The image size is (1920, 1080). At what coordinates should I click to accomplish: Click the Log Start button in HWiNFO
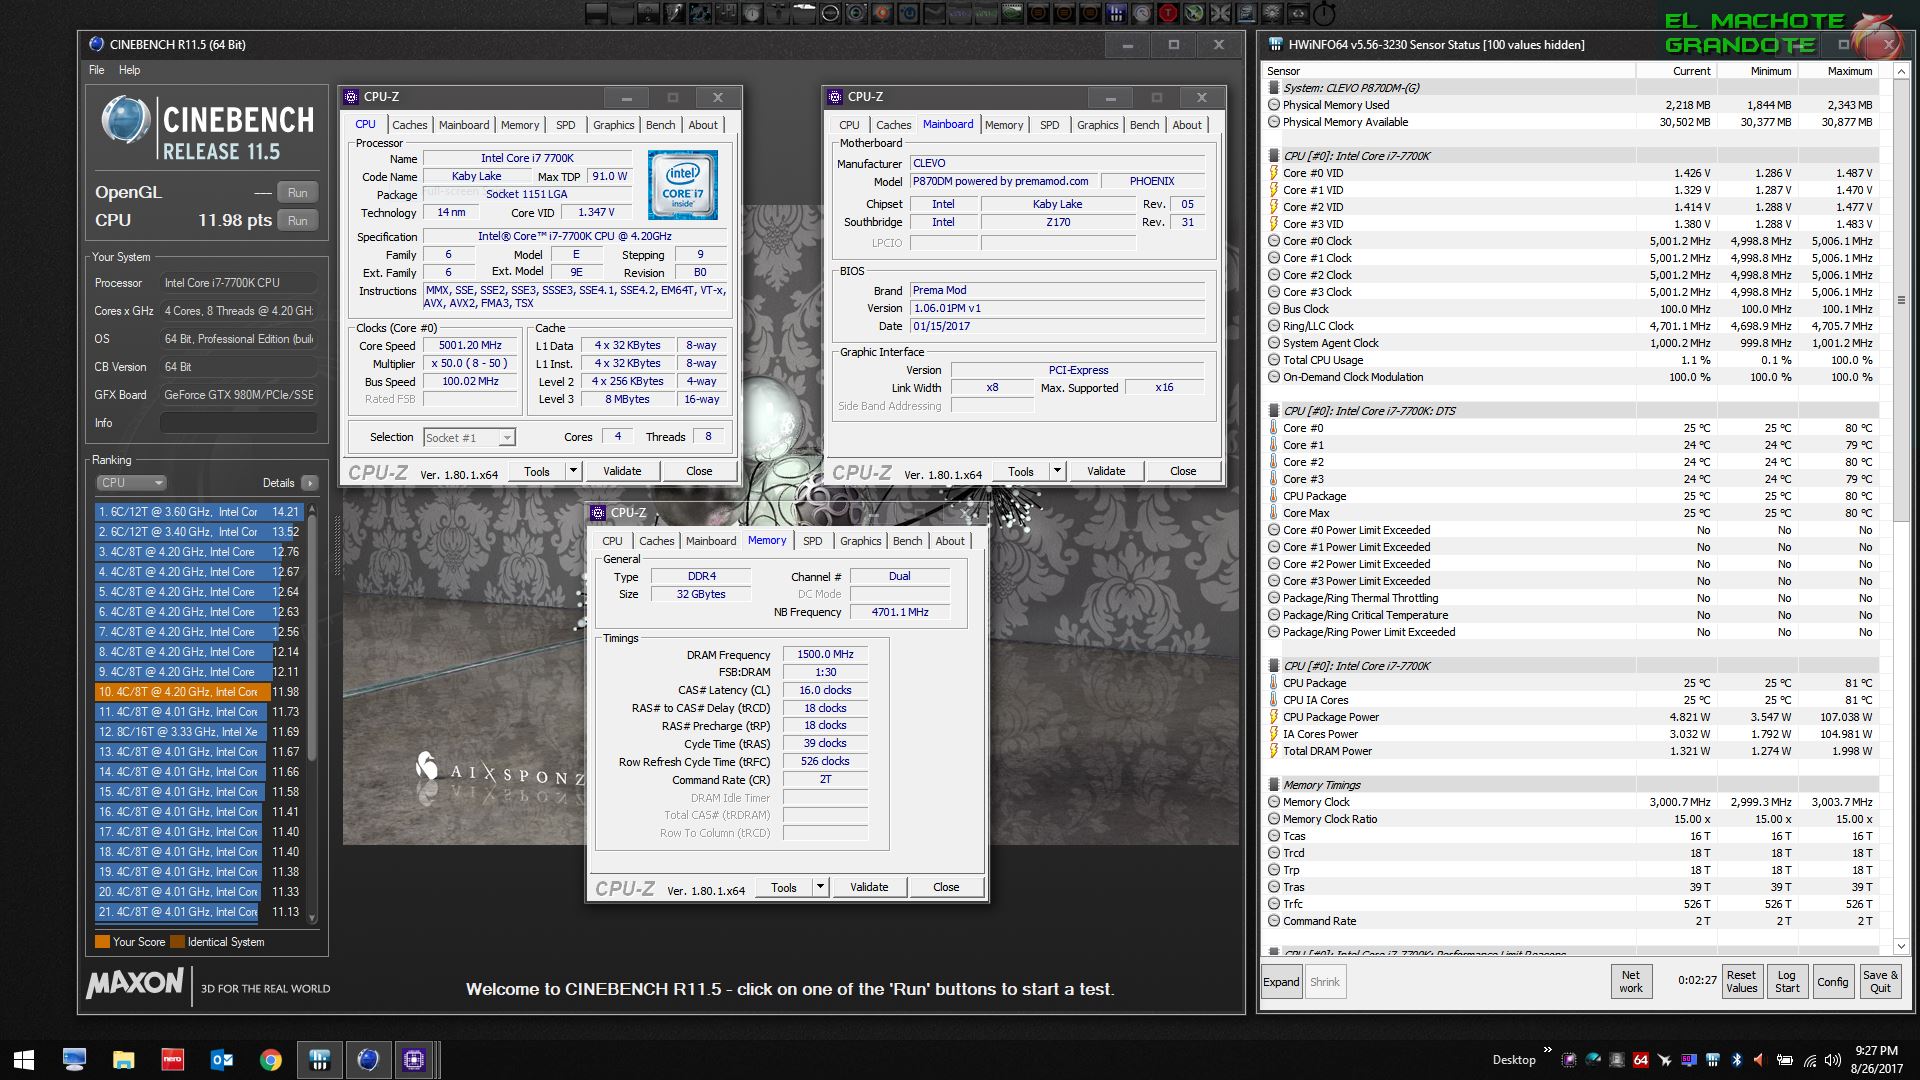pyautogui.click(x=1787, y=981)
